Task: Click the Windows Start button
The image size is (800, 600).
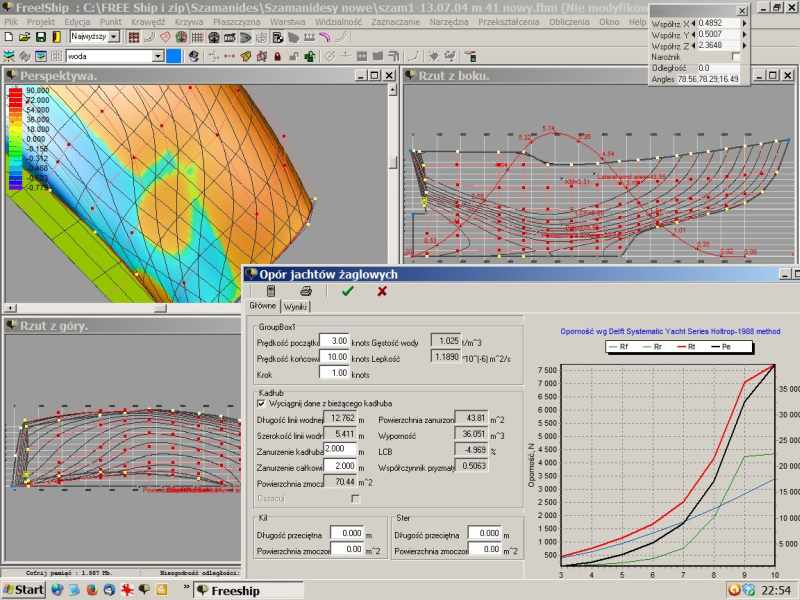Action: [23, 590]
